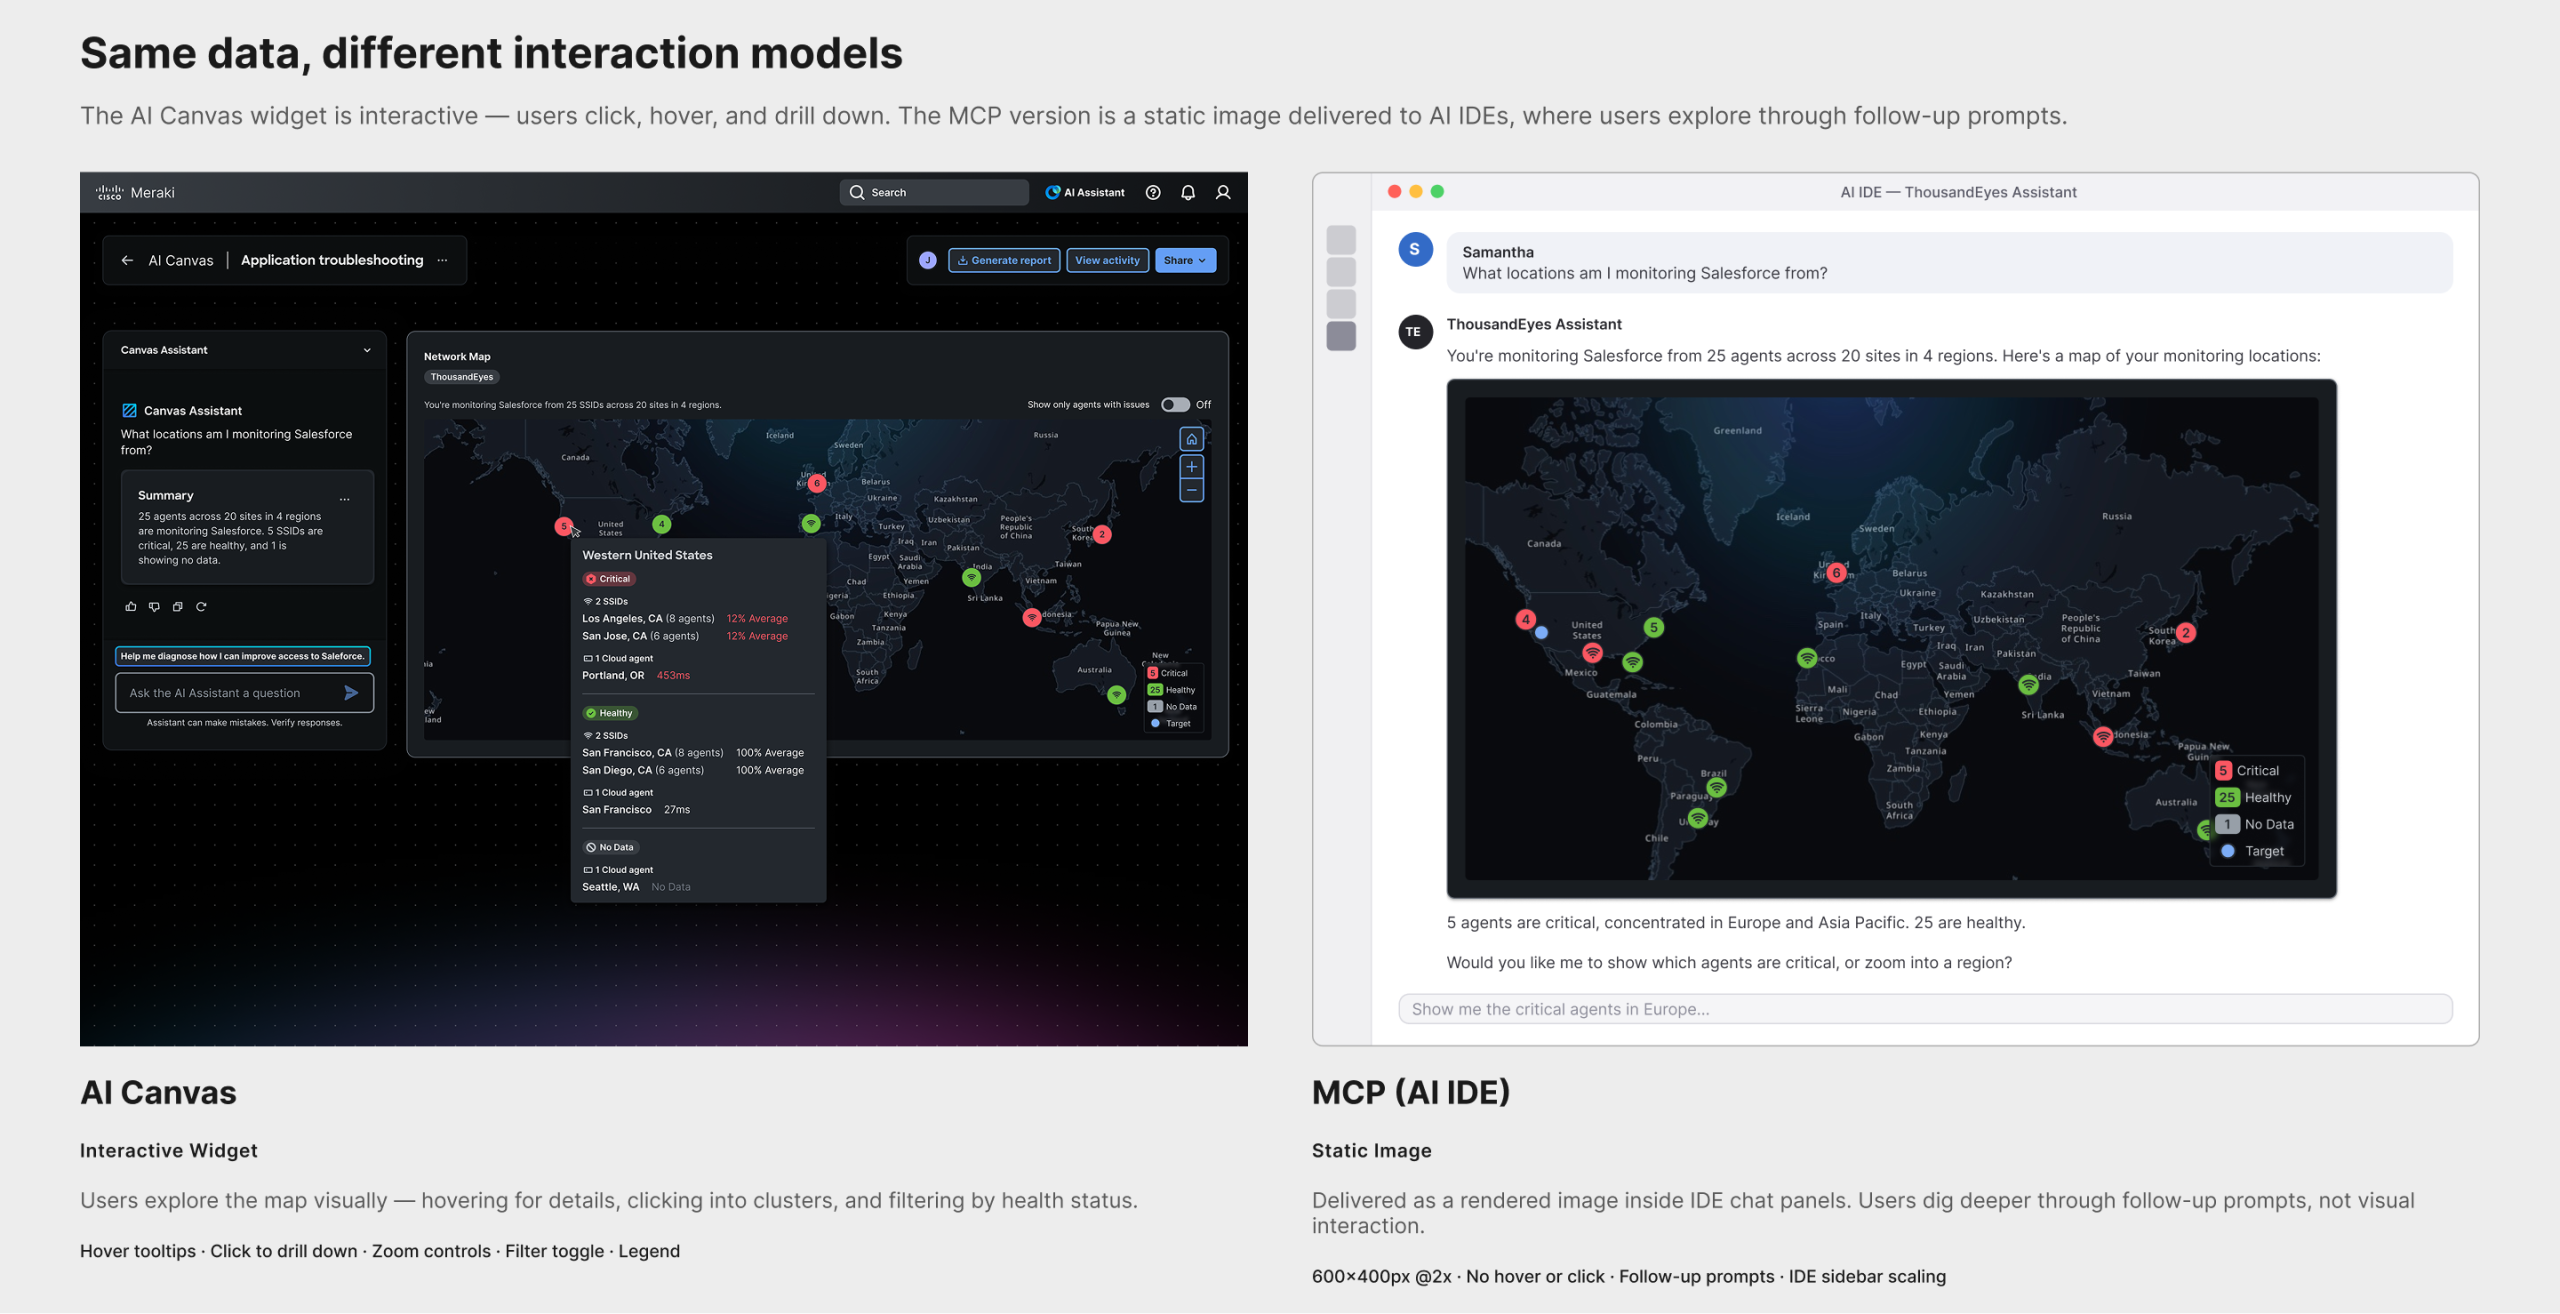The width and height of the screenshot is (2560, 1314).
Task: Open the Summary card more options menu
Action: click(345, 498)
